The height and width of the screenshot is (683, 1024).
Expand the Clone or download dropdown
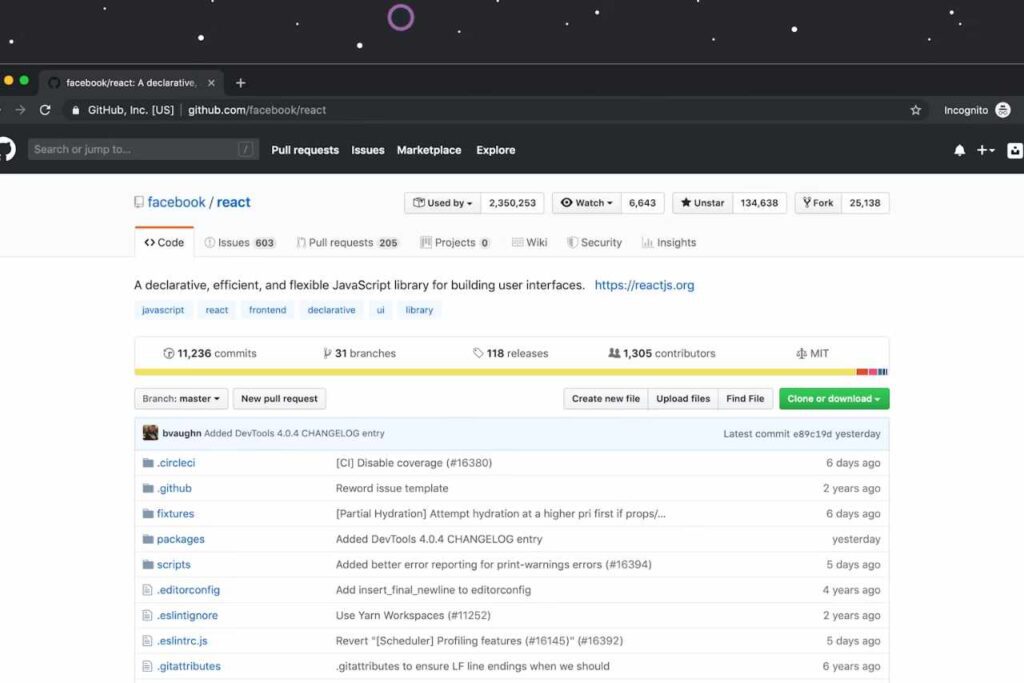click(833, 399)
